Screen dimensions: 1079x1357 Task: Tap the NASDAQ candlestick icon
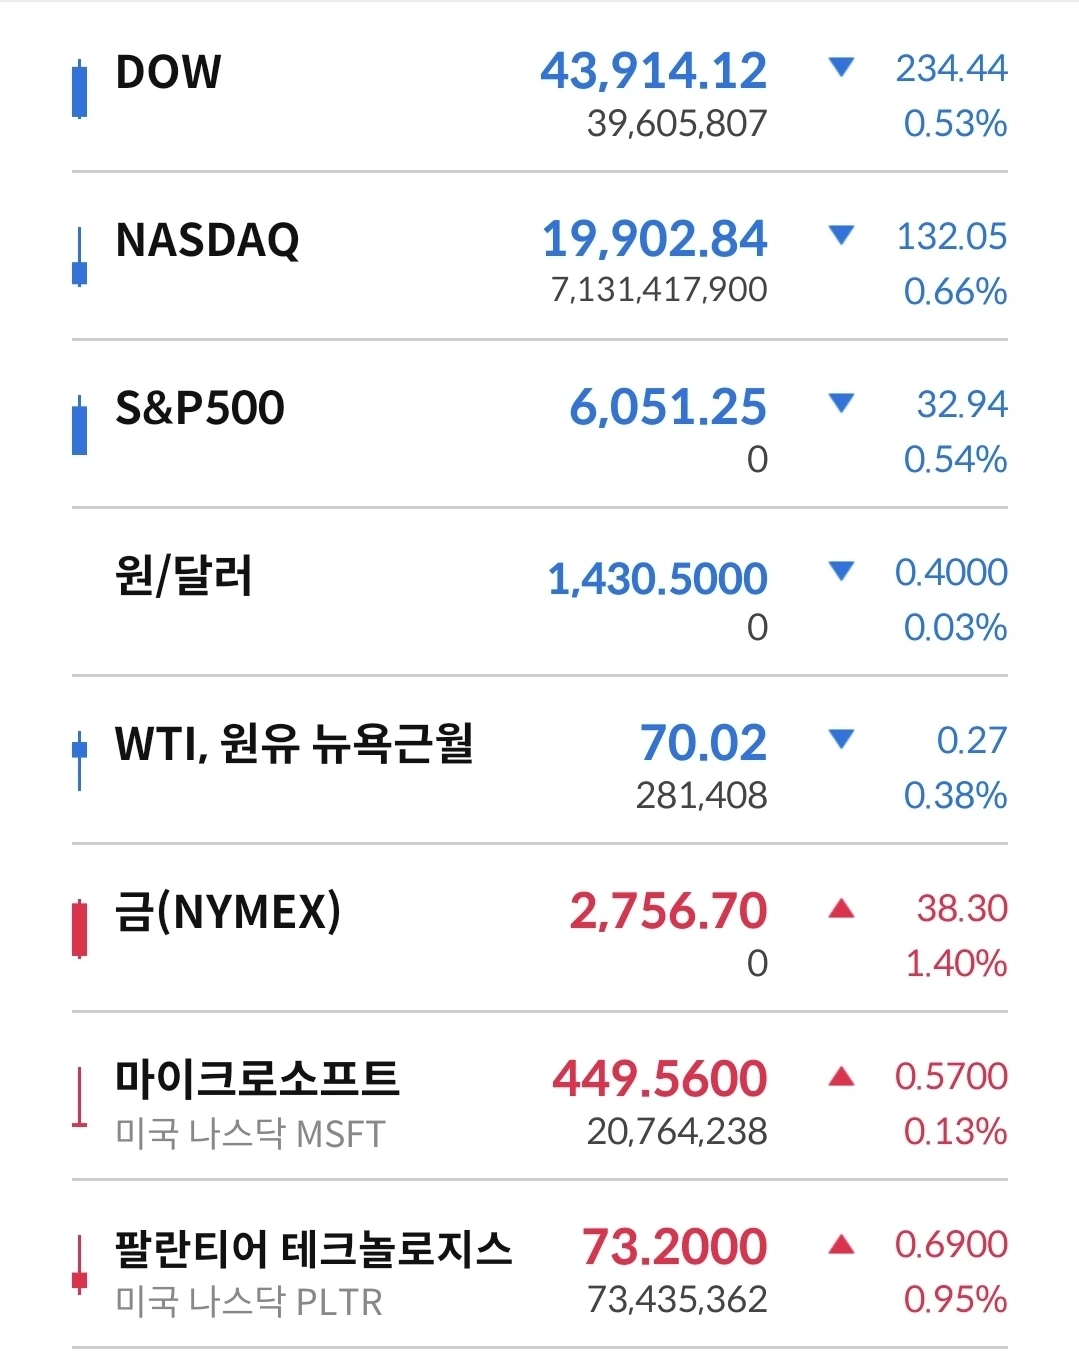pyautogui.click(x=79, y=257)
